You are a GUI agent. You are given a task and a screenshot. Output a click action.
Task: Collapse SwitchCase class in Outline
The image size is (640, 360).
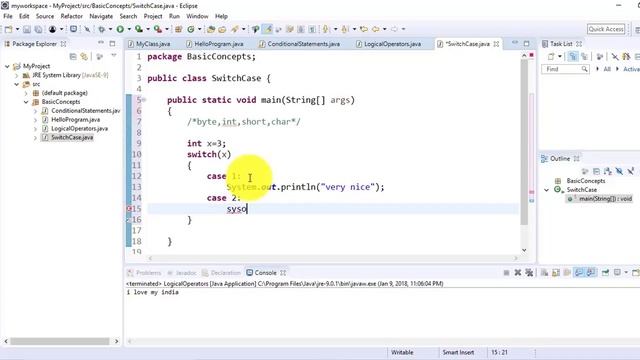point(547,190)
